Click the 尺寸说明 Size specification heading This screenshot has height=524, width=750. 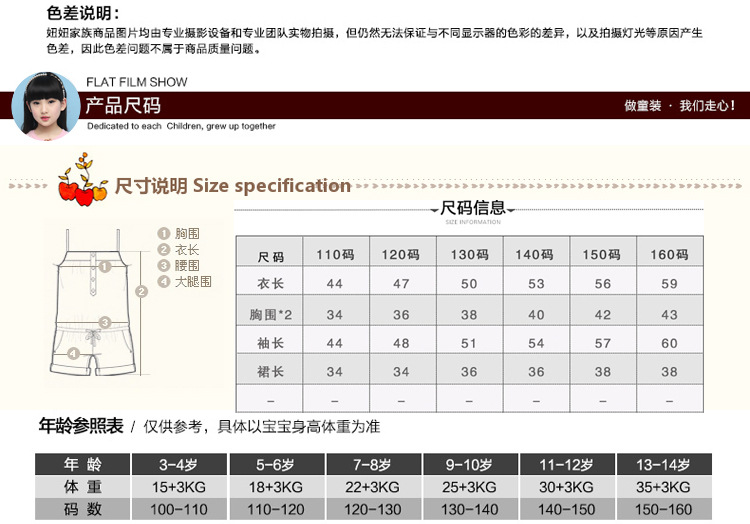(x=233, y=186)
